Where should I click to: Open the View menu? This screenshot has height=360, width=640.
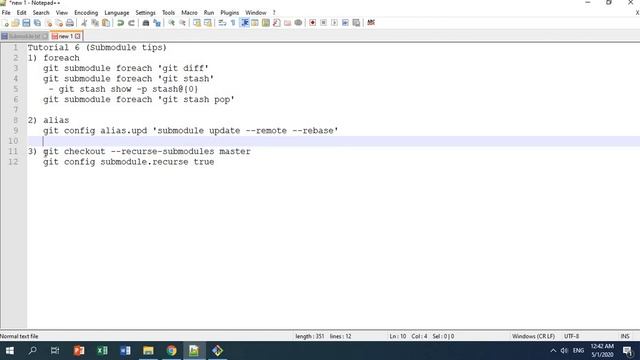[x=62, y=13]
